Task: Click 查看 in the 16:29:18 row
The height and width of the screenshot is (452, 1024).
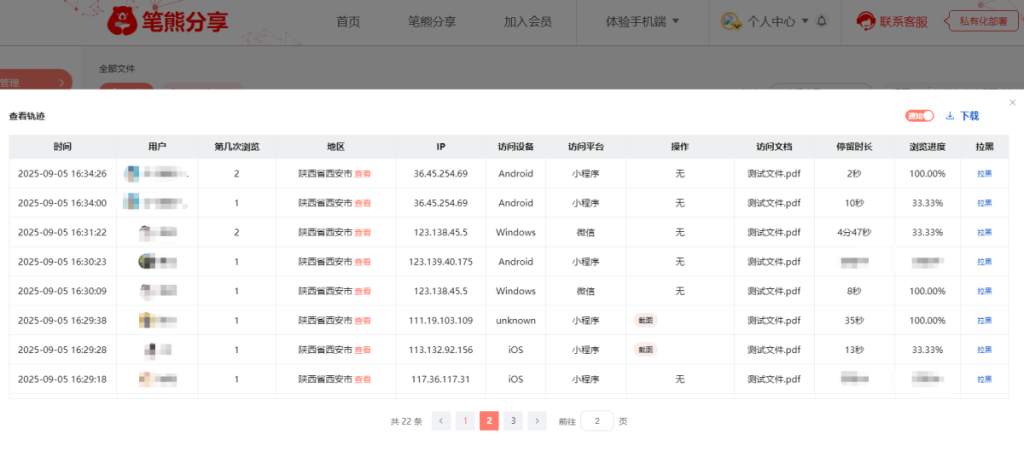Action: click(x=363, y=379)
